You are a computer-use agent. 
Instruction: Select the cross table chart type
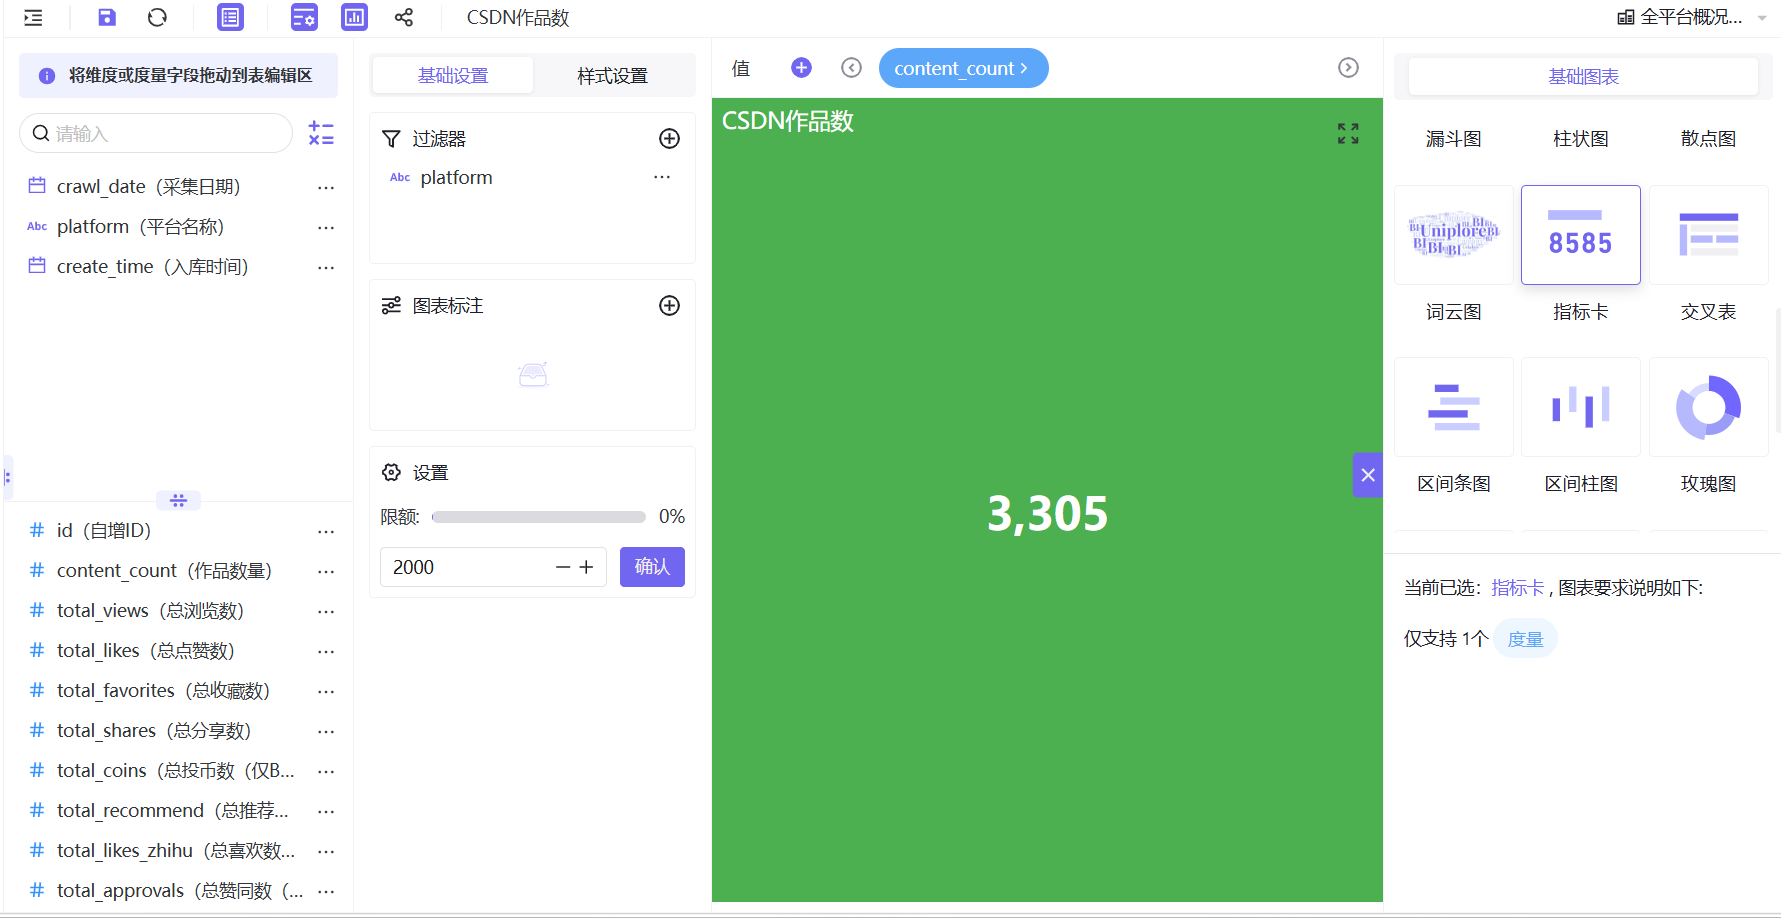pyautogui.click(x=1709, y=235)
